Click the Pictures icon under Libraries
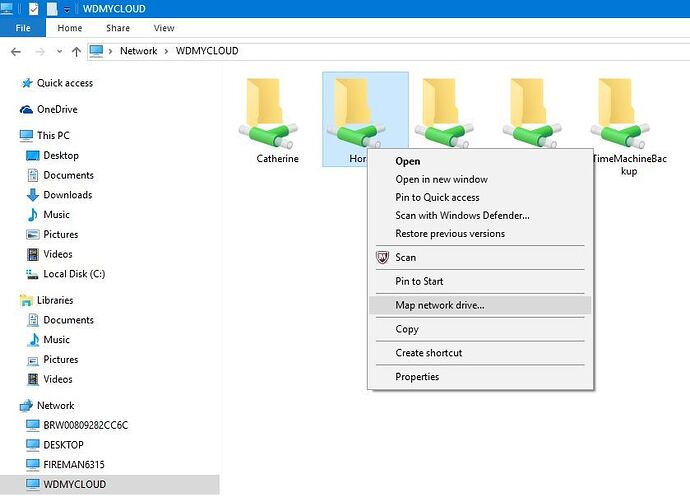Screen dimensions: 690x496 33,360
